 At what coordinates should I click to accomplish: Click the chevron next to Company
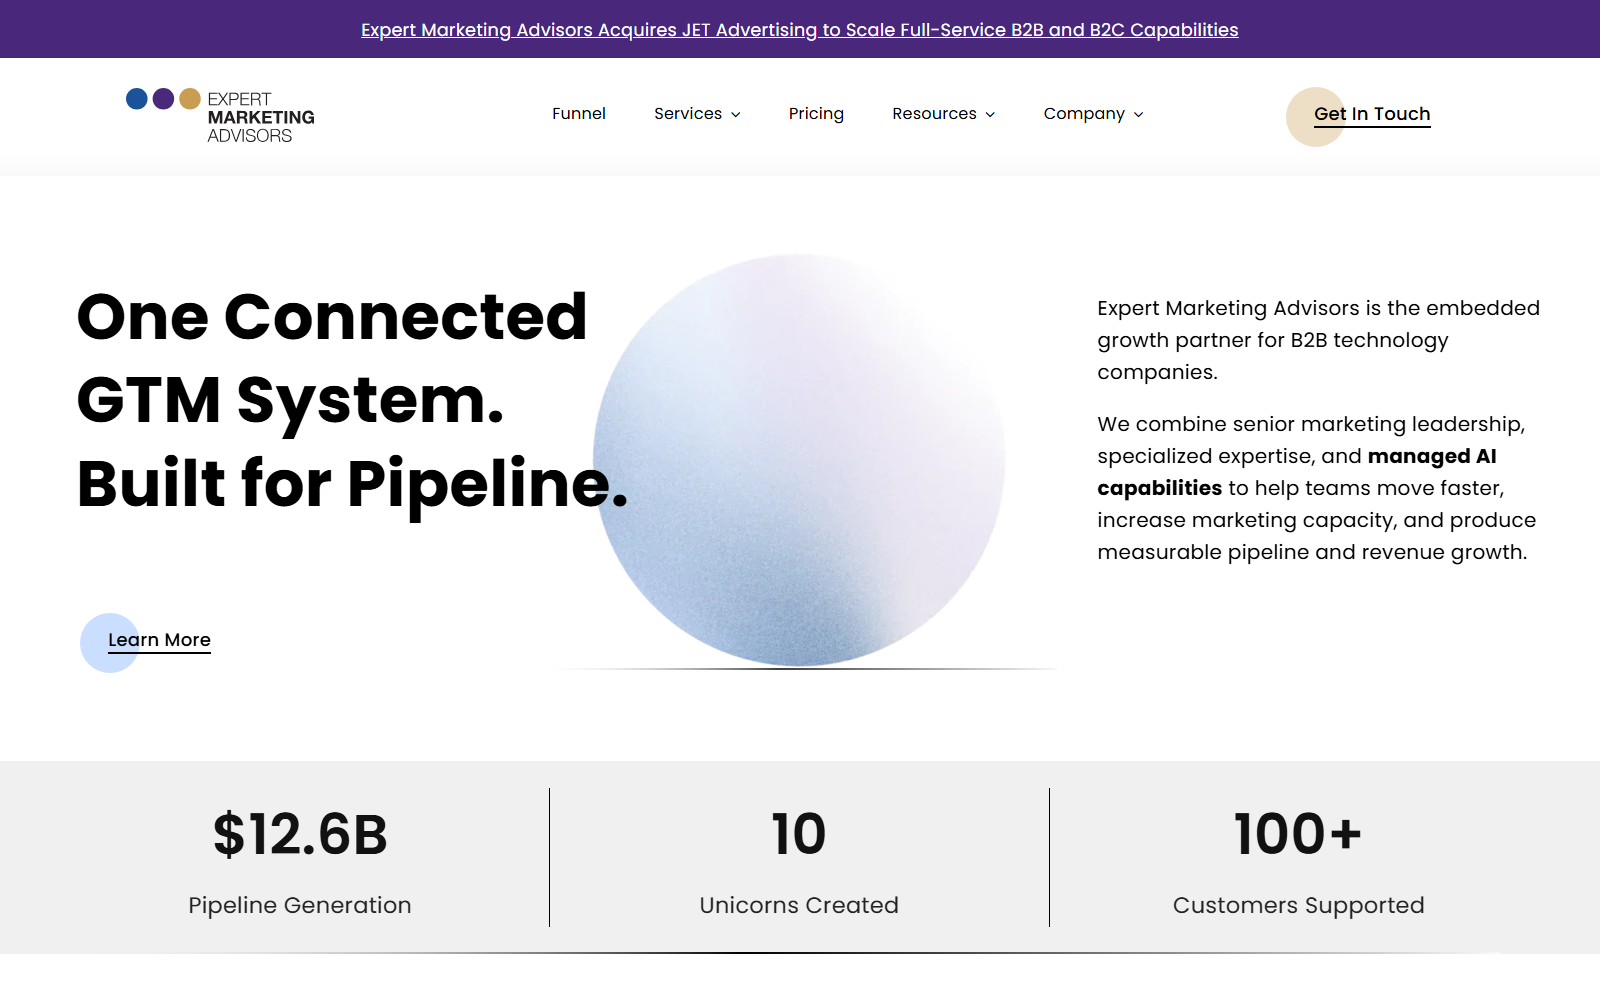(x=1139, y=115)
